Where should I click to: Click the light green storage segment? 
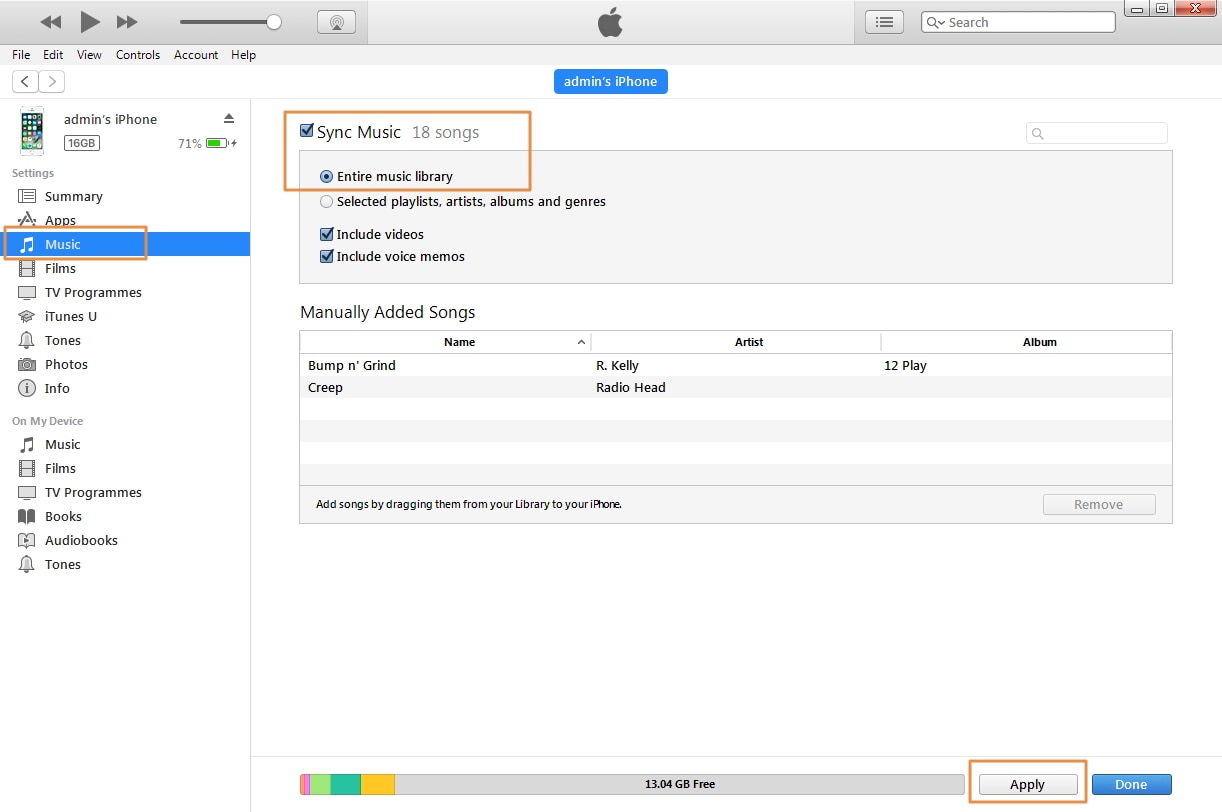click(x=320, y=784)
